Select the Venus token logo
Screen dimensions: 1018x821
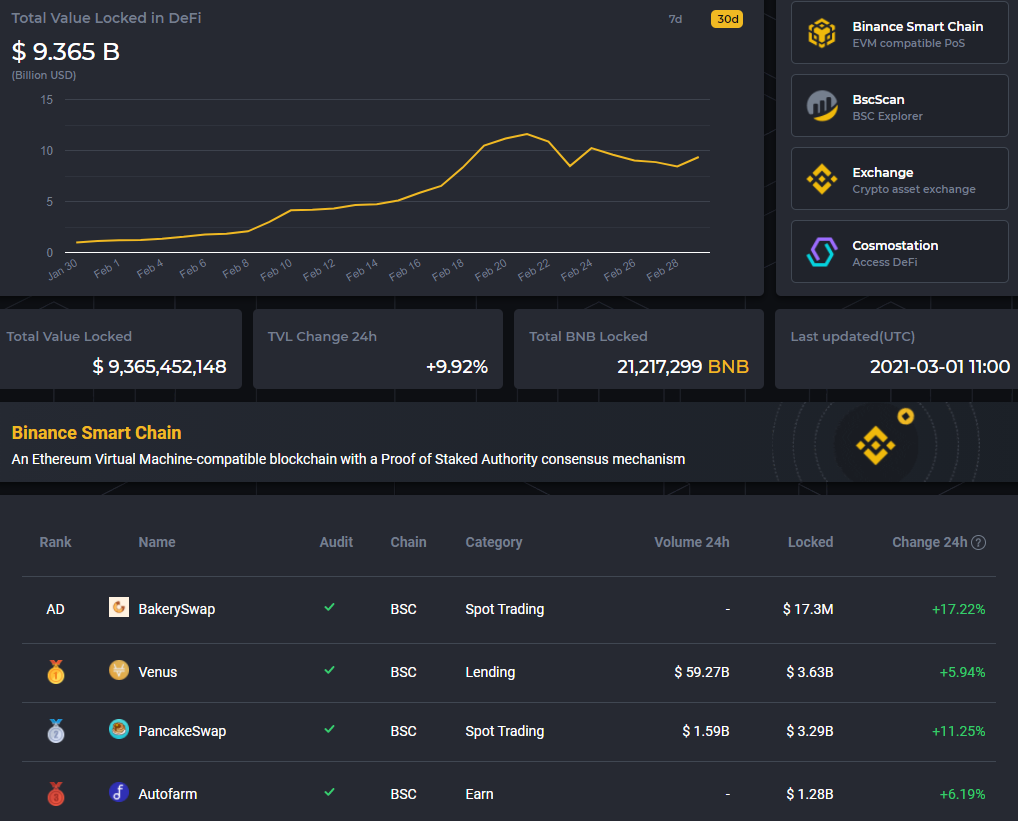coord(119,671)
